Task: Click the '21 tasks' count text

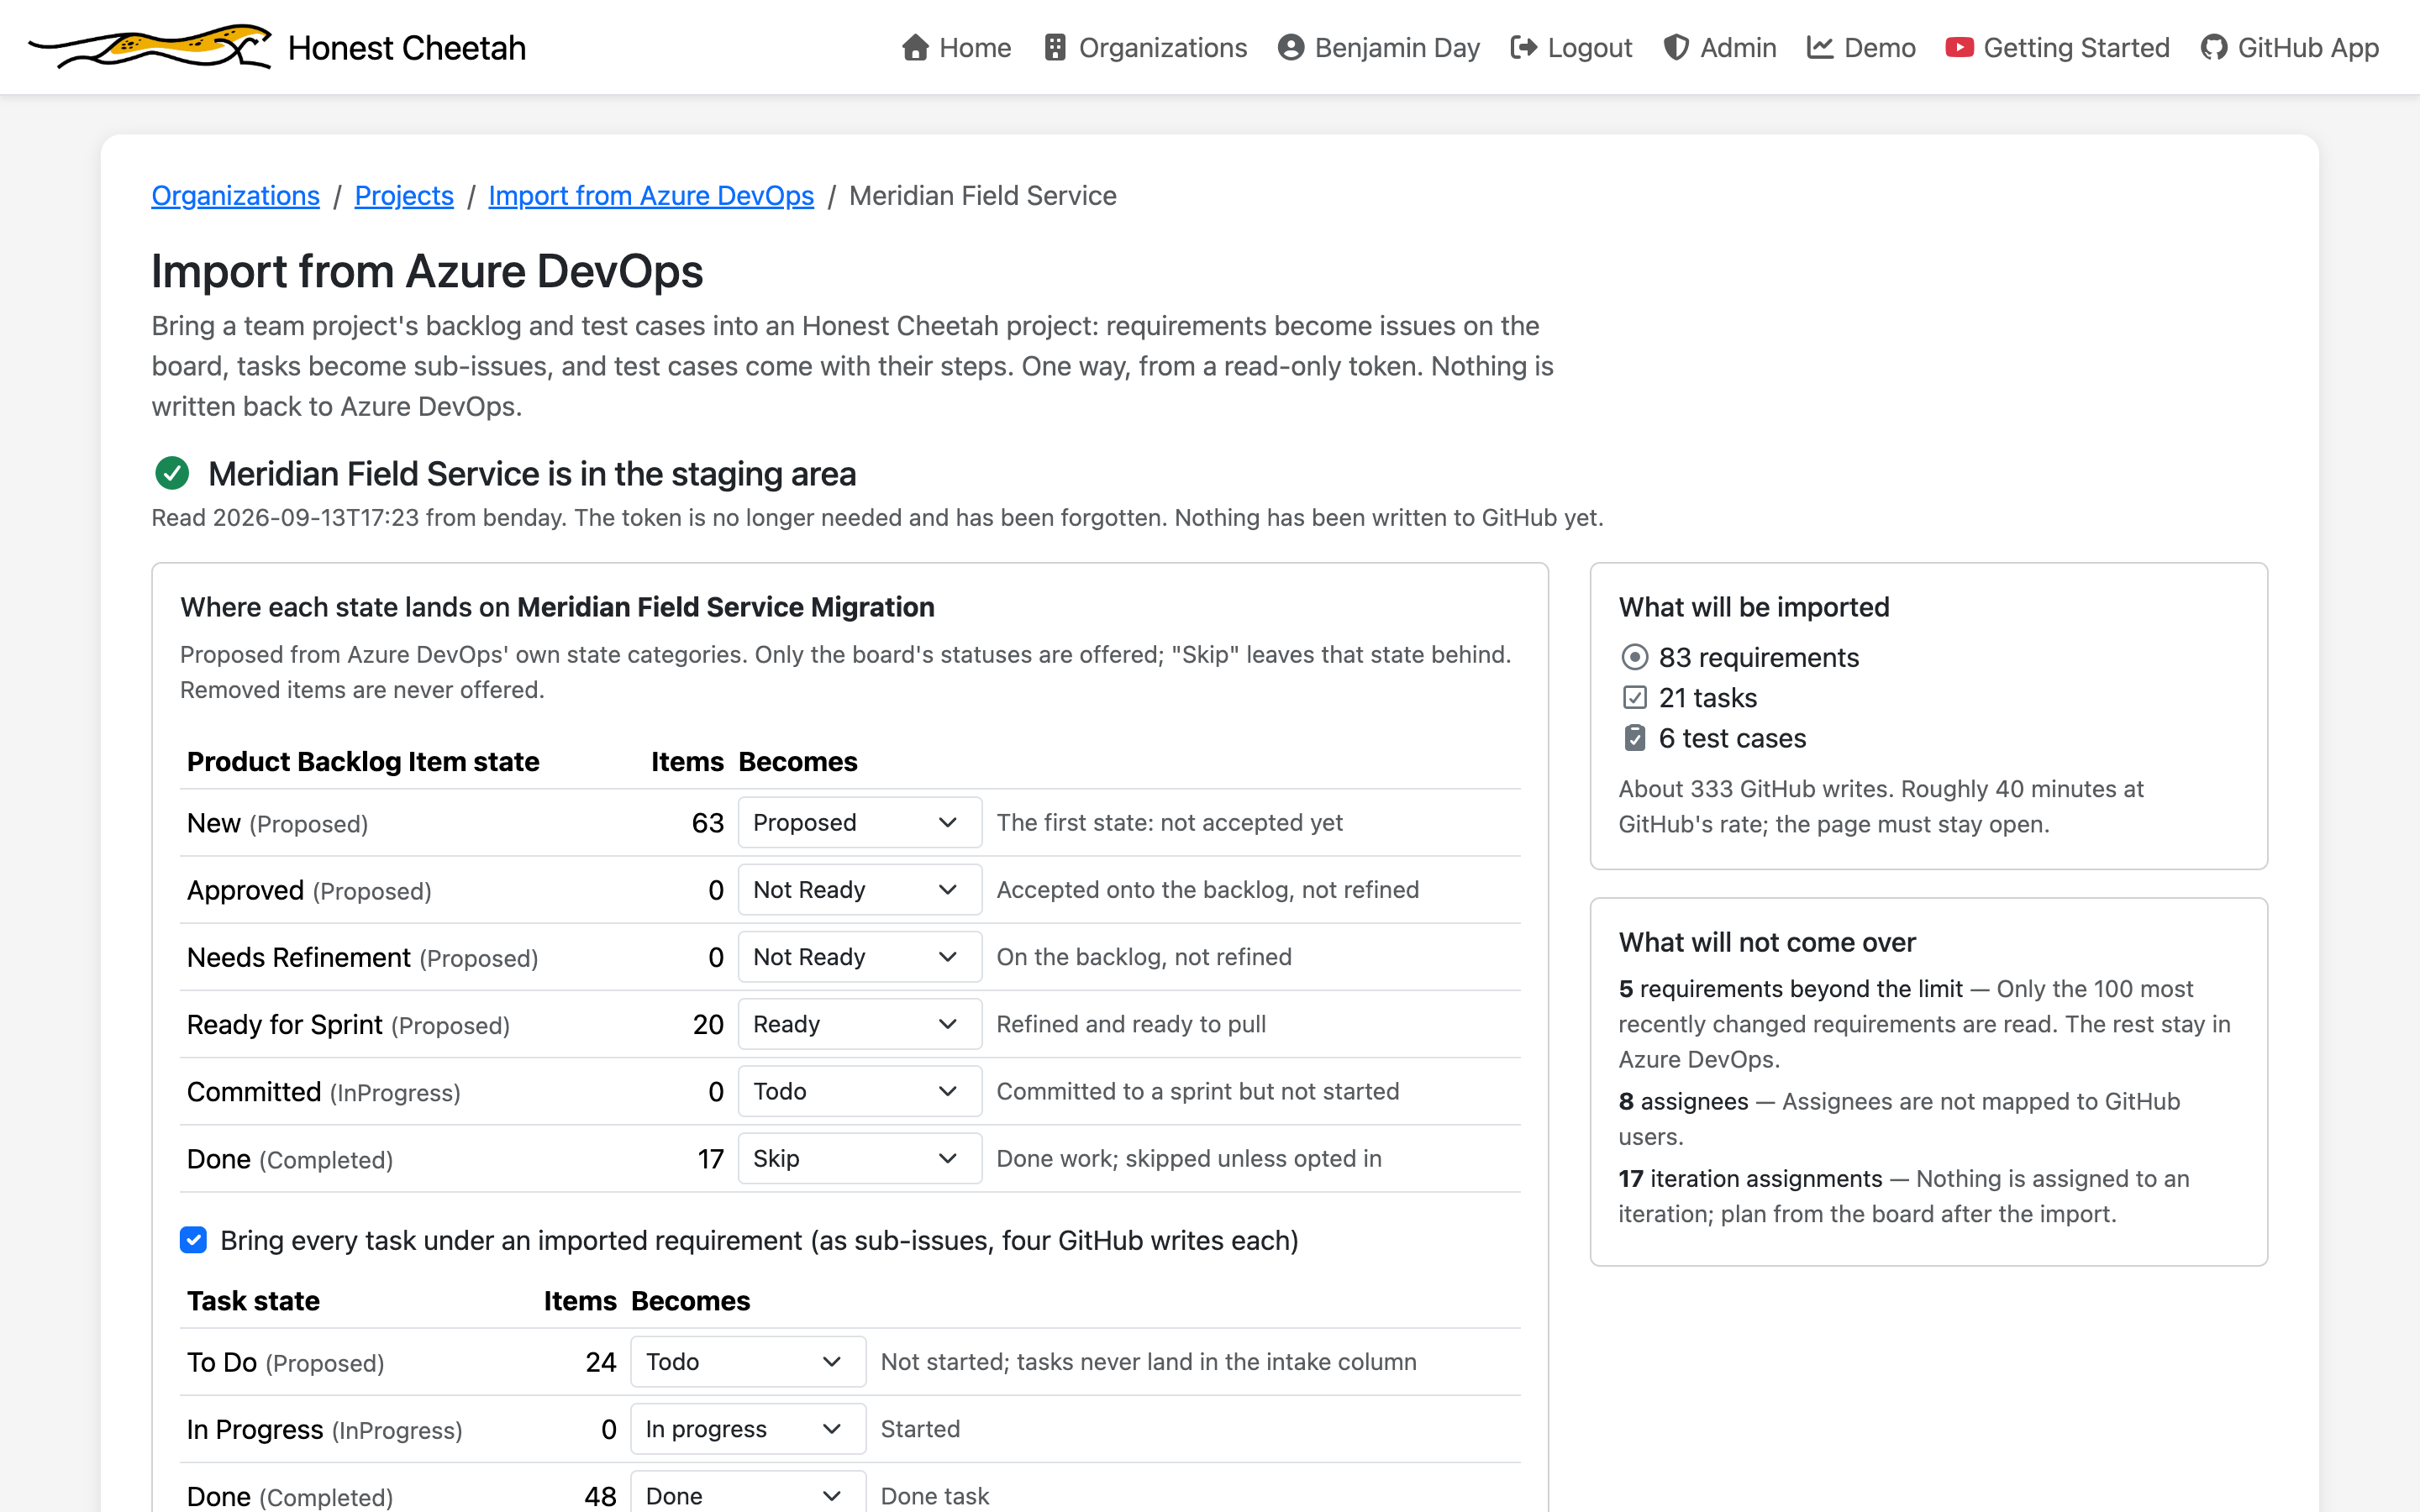Action: coord(1708,697)
